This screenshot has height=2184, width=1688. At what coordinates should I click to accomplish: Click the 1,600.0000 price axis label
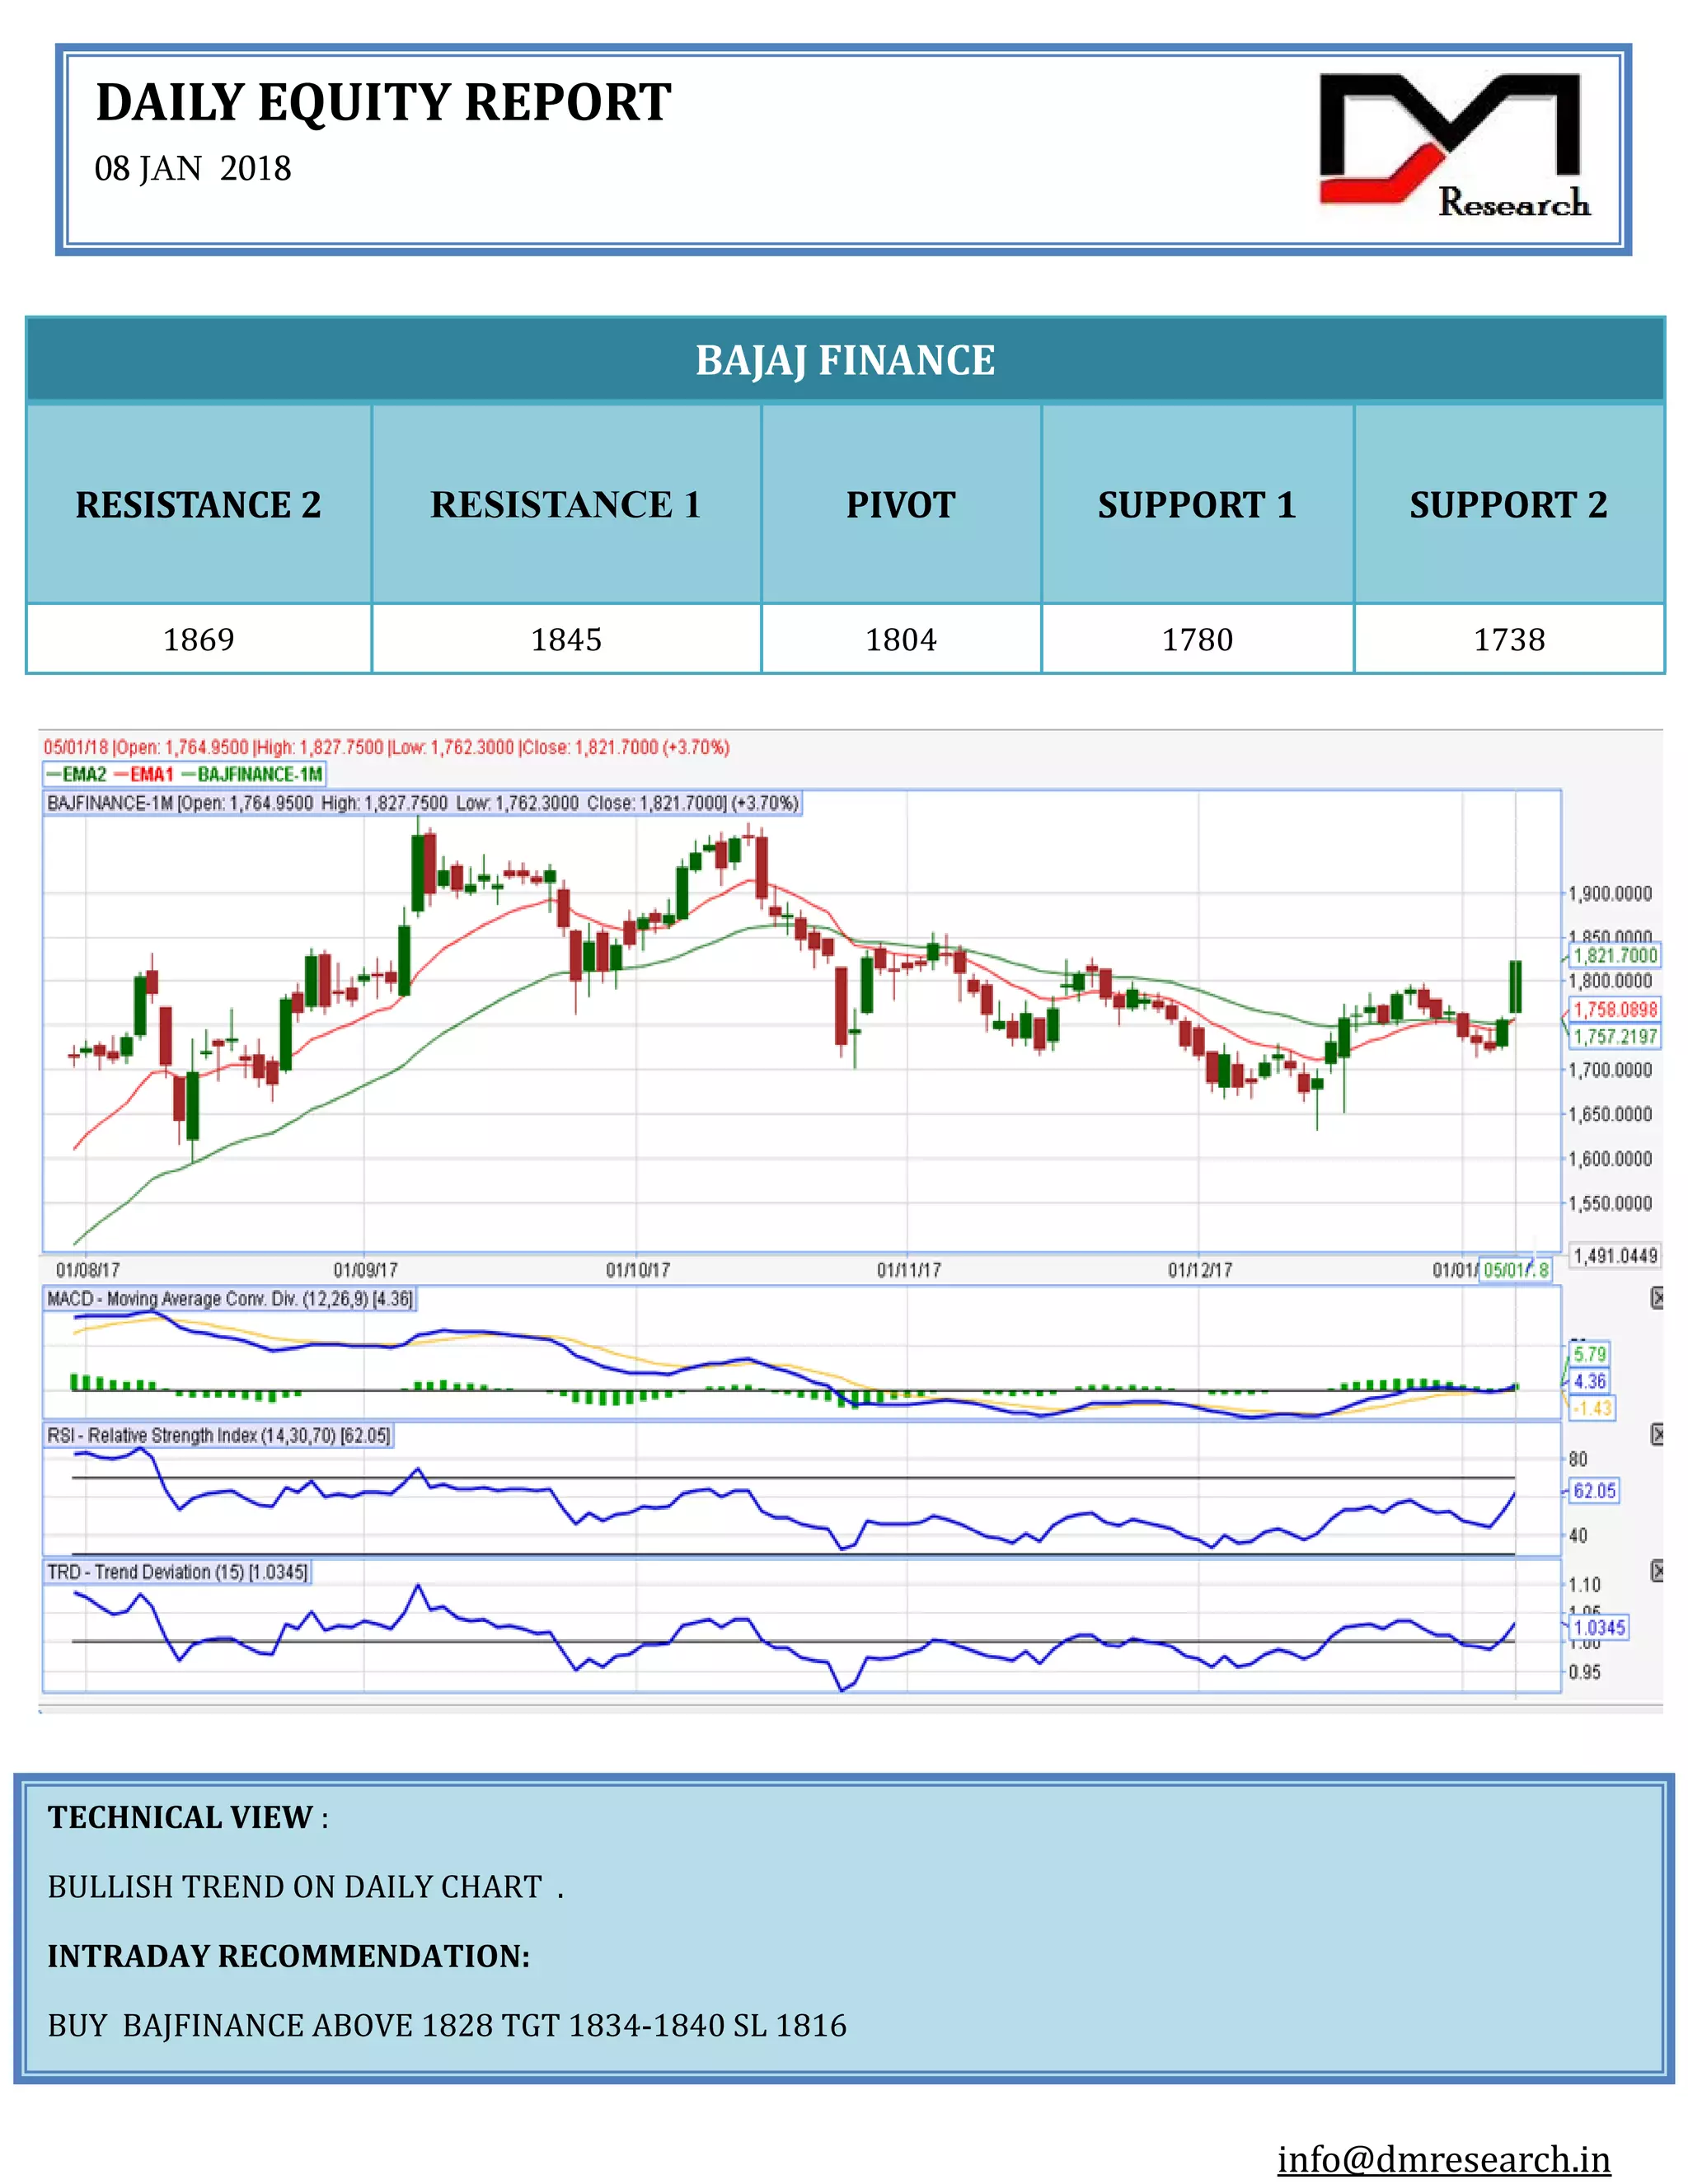point(1610,1159)
